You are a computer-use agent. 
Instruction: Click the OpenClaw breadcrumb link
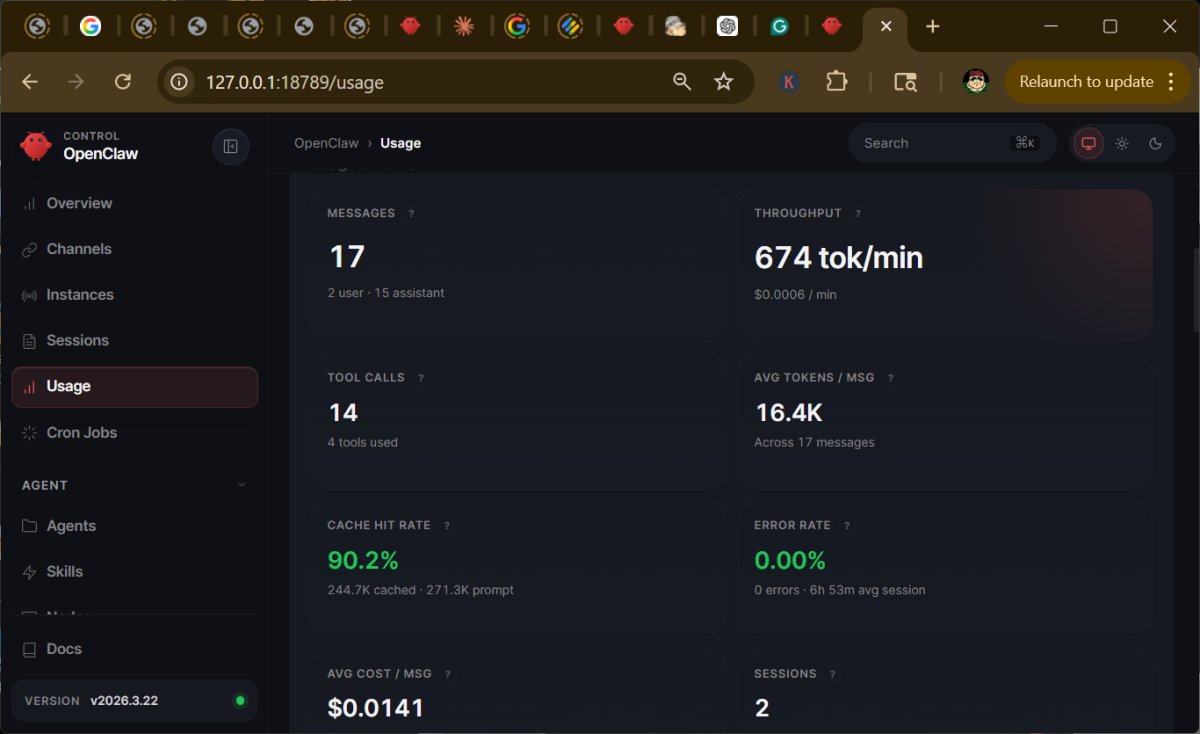point(326,143)
